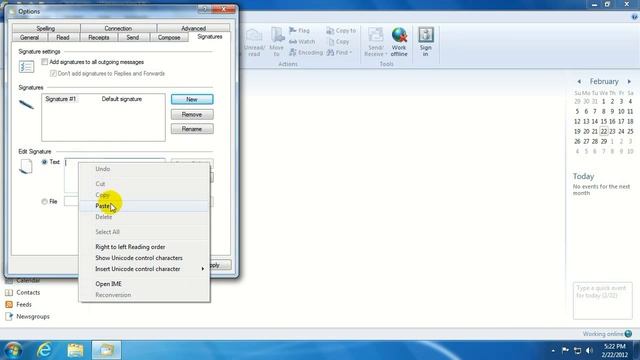Click the Today heading in calendar pane

583,176
